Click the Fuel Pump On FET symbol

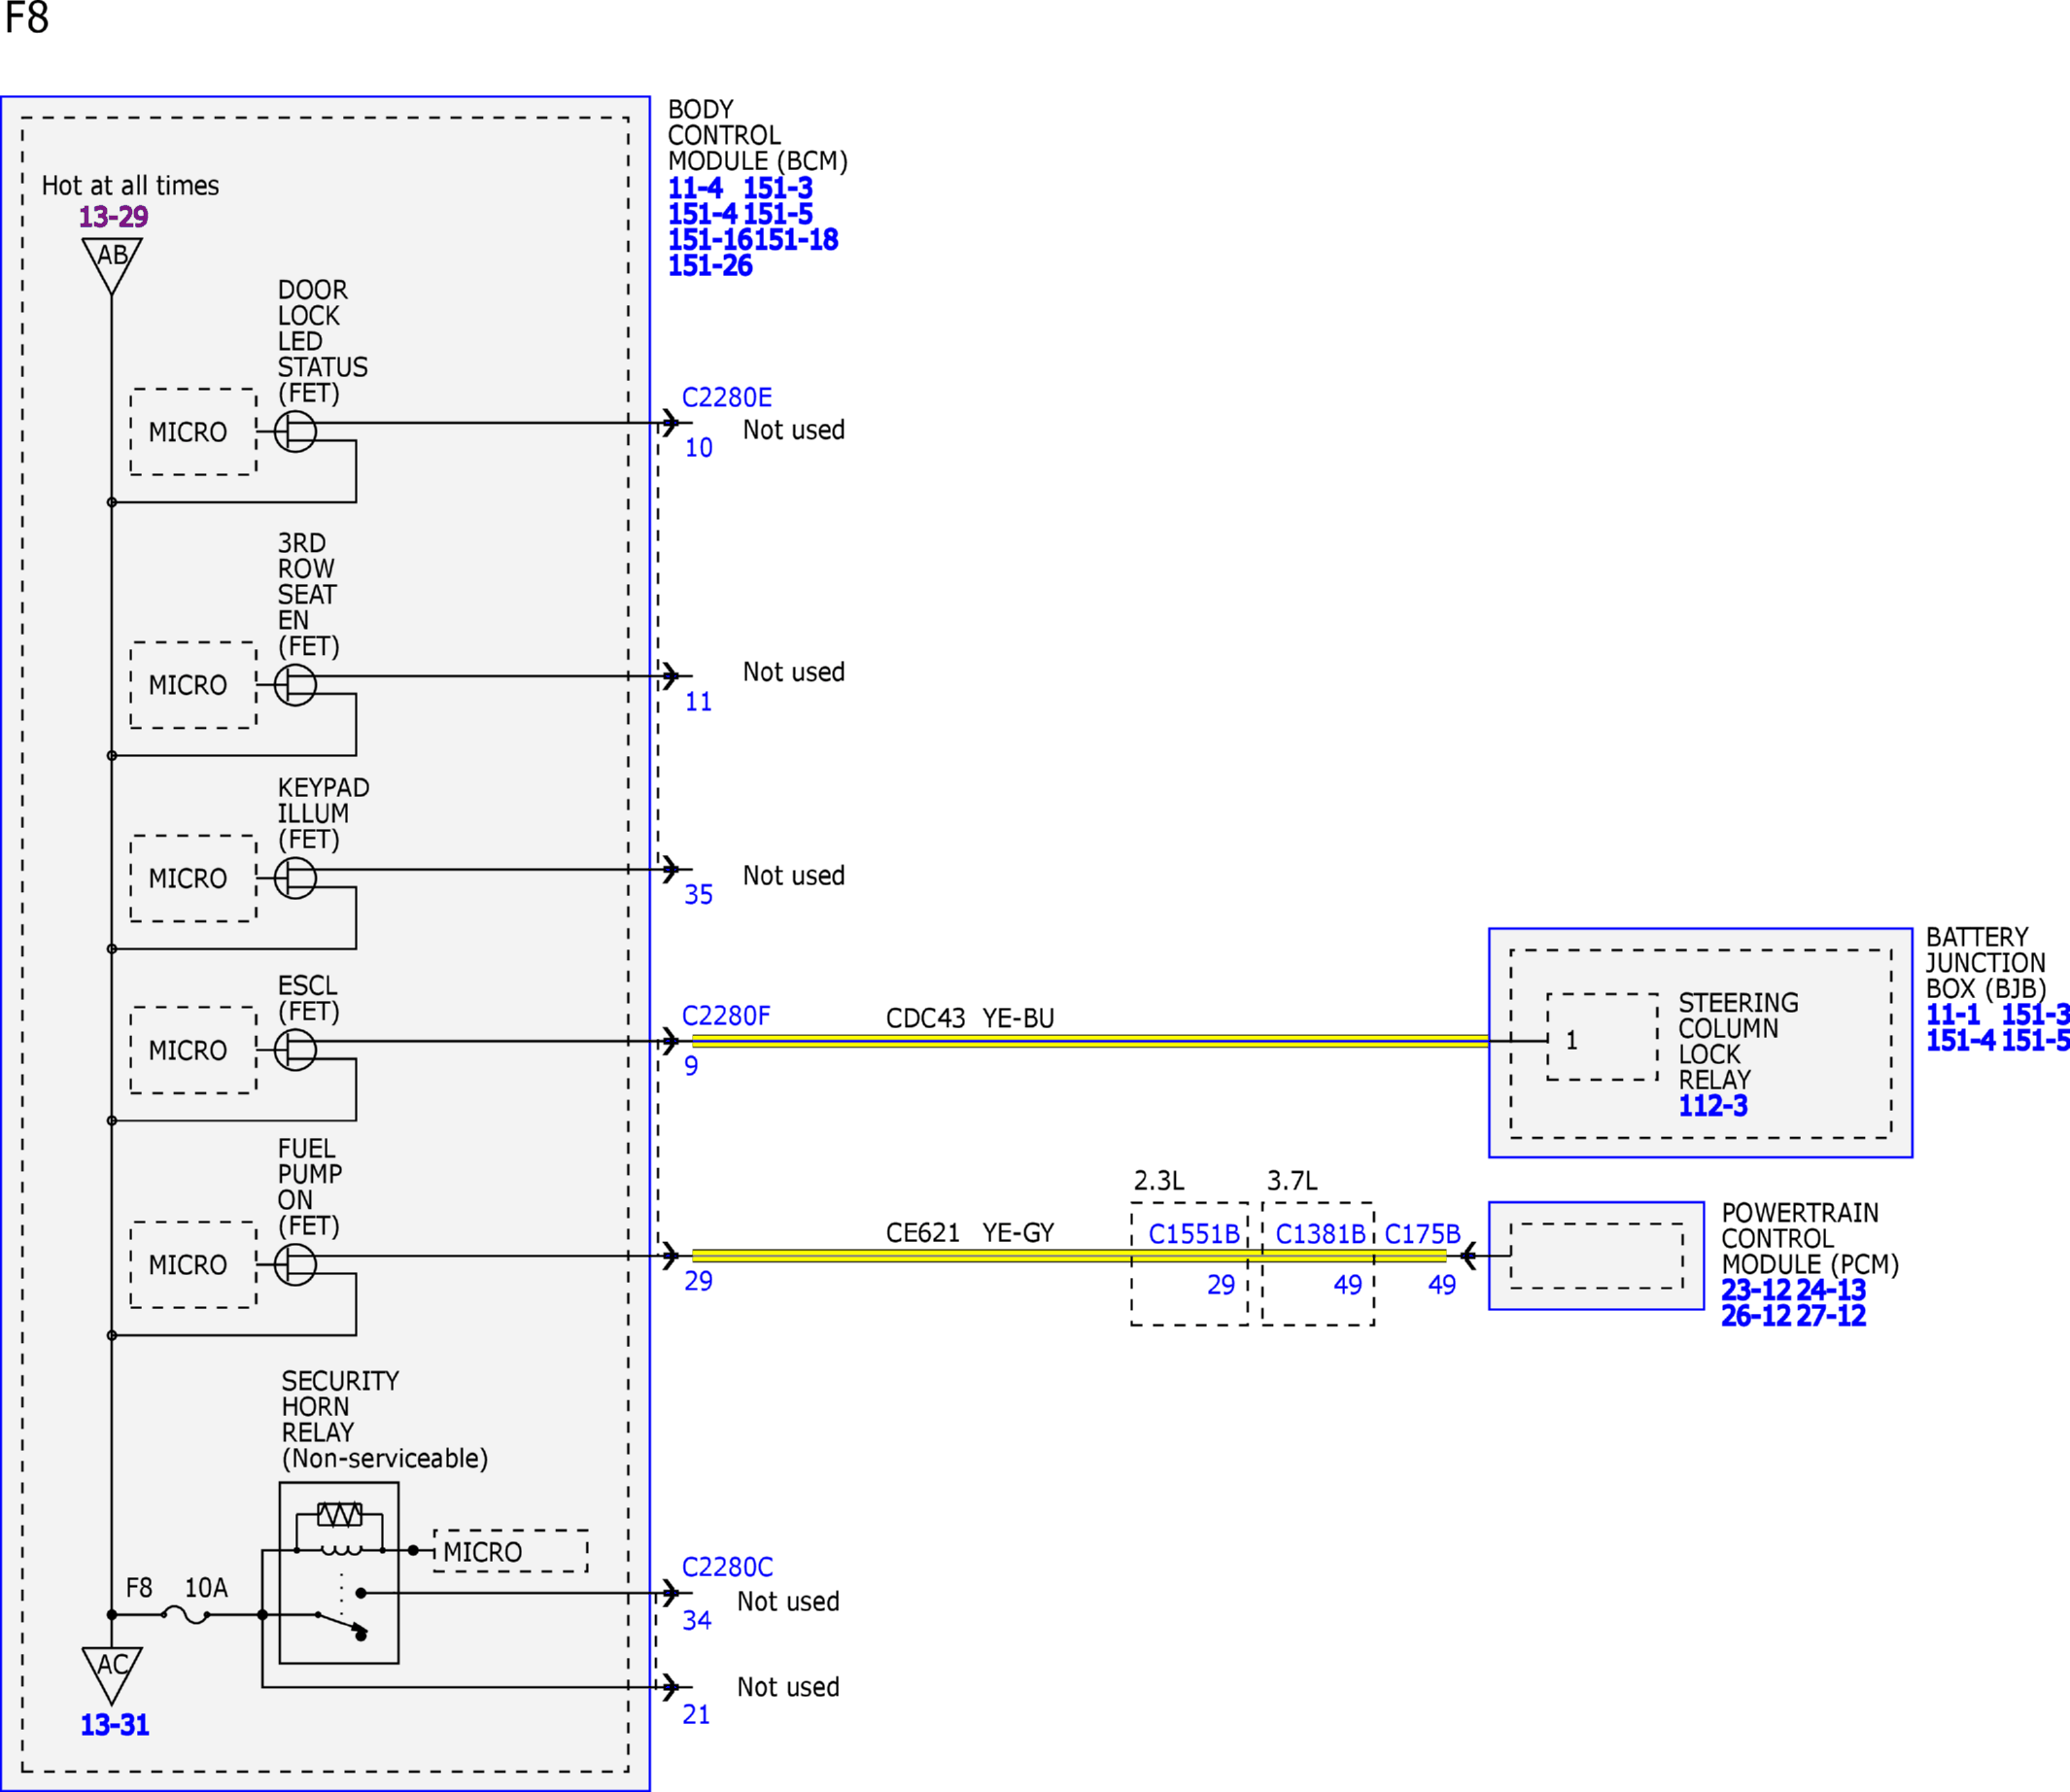tap(295, 1265)
